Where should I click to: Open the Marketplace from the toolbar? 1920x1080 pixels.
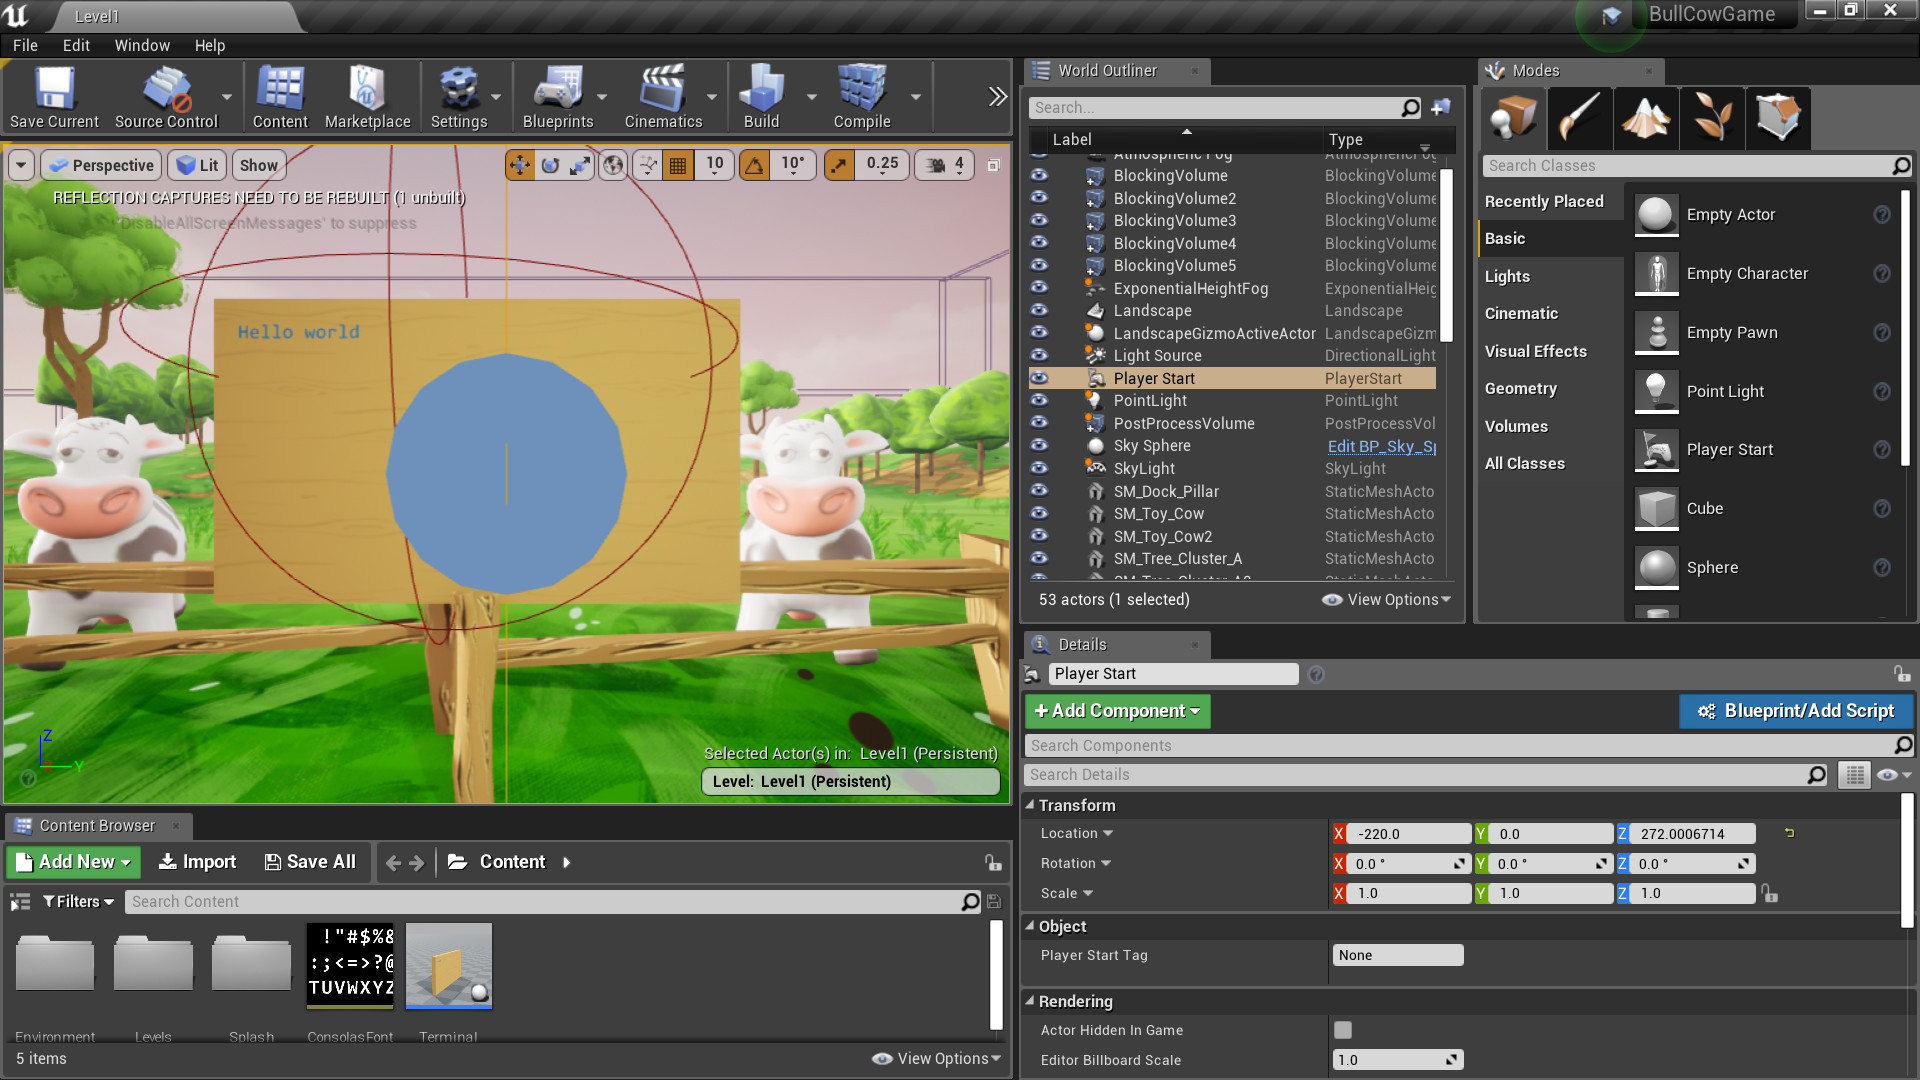(x=367, y=97)
